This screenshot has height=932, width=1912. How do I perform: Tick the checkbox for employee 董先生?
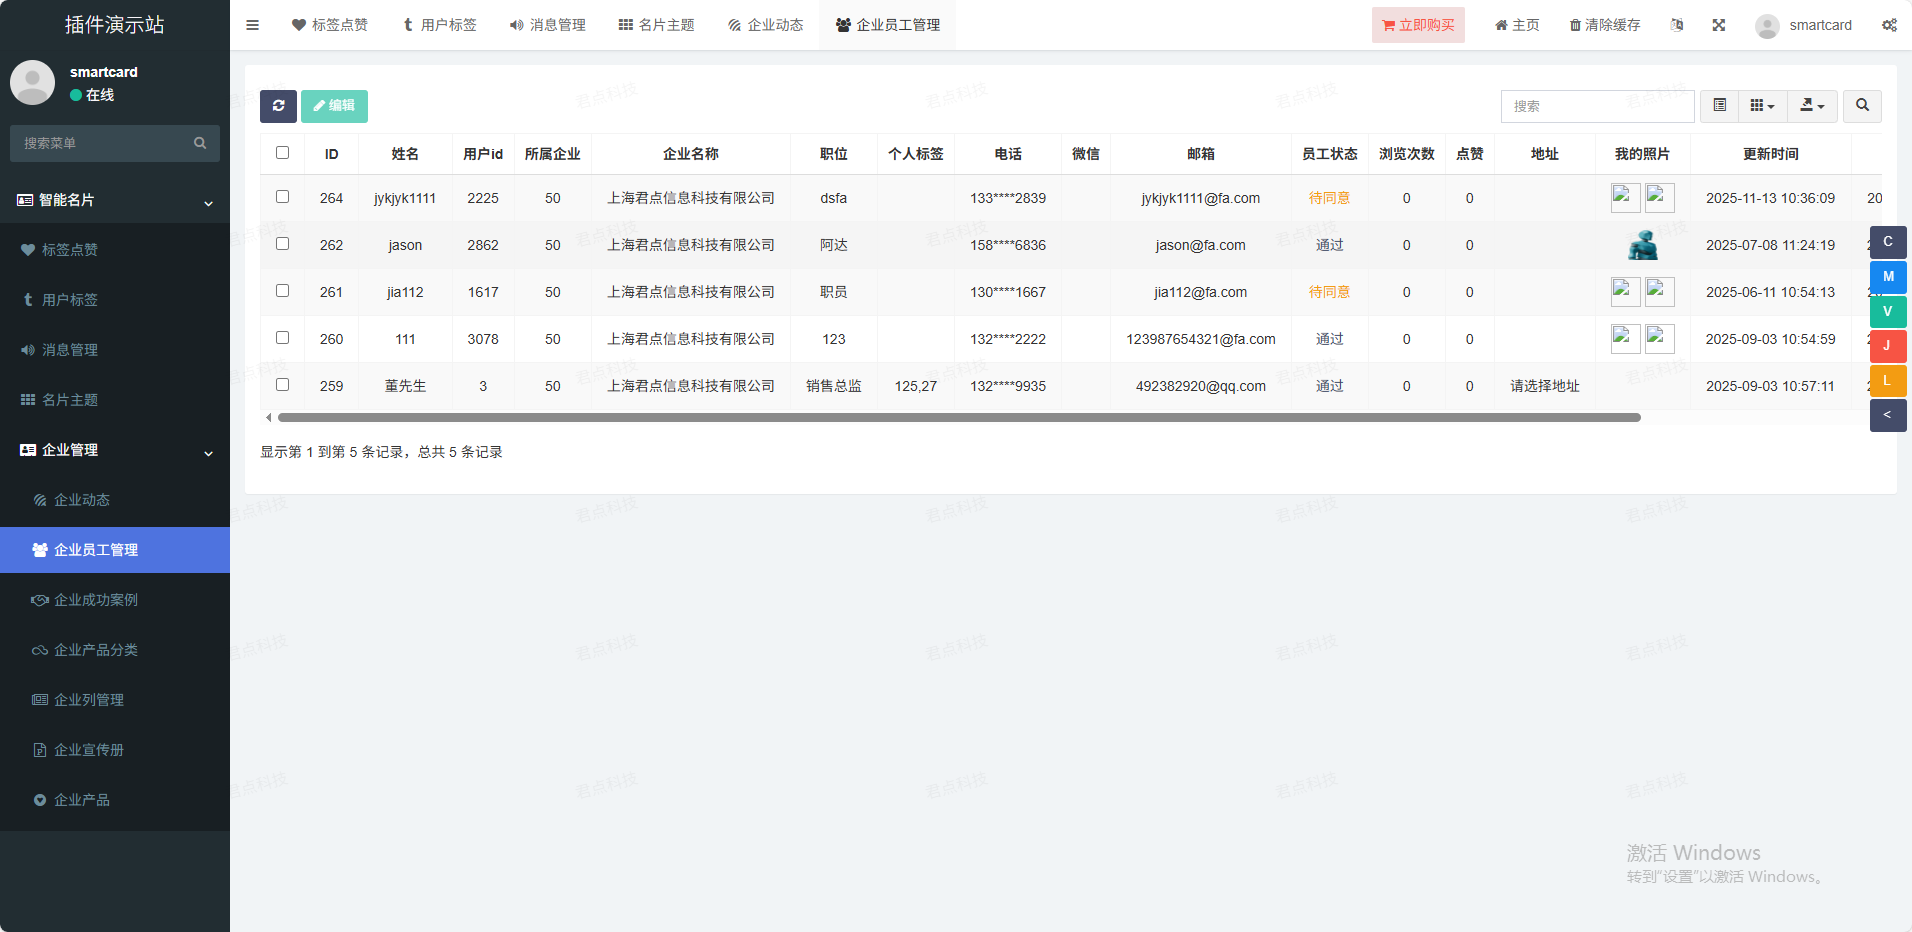[x=282, y=385]
